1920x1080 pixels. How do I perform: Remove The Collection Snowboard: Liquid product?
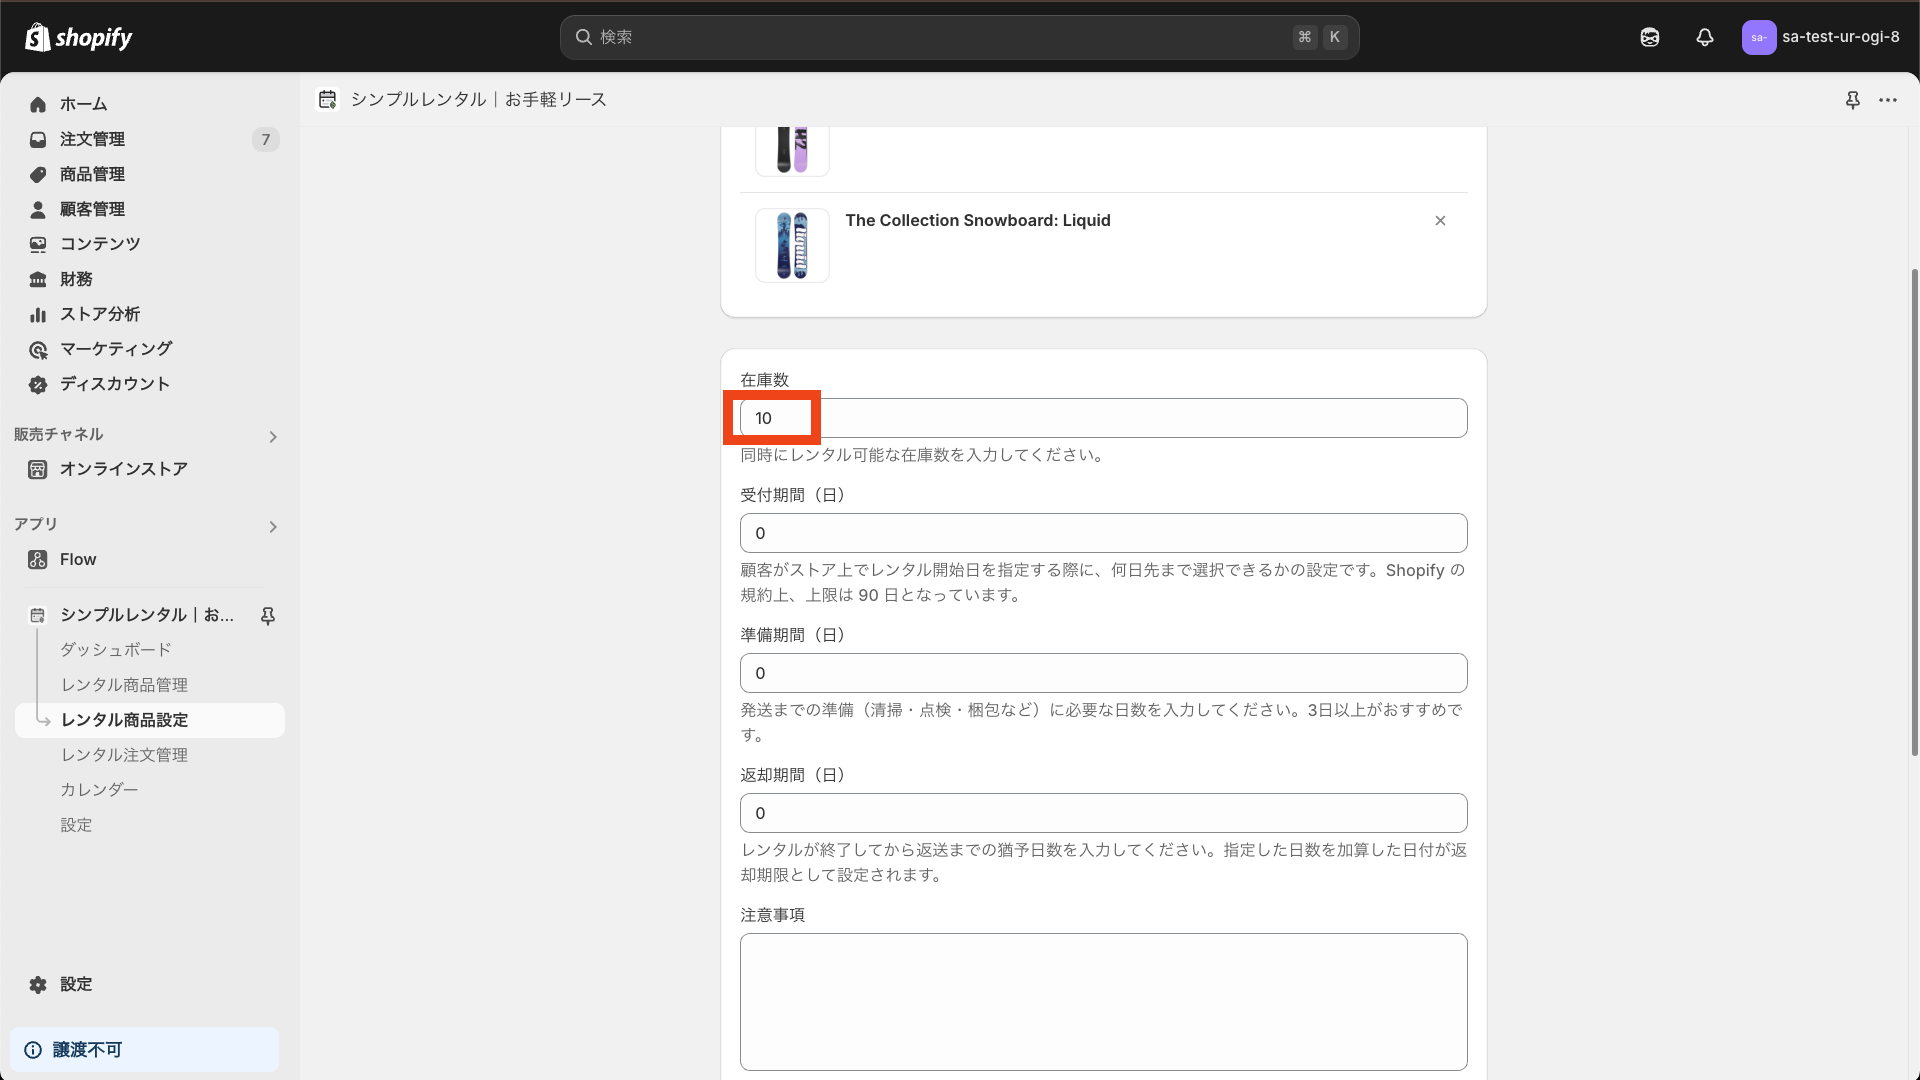(1440, 220)
